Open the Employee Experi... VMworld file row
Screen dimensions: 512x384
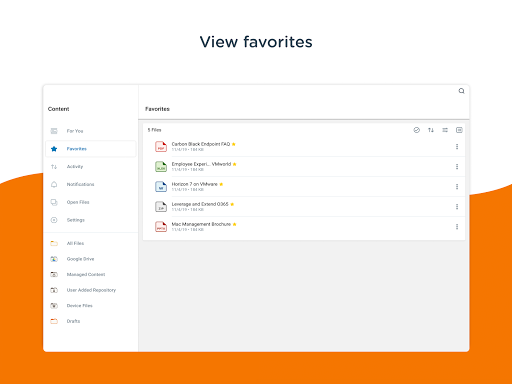tap(304, 166)
